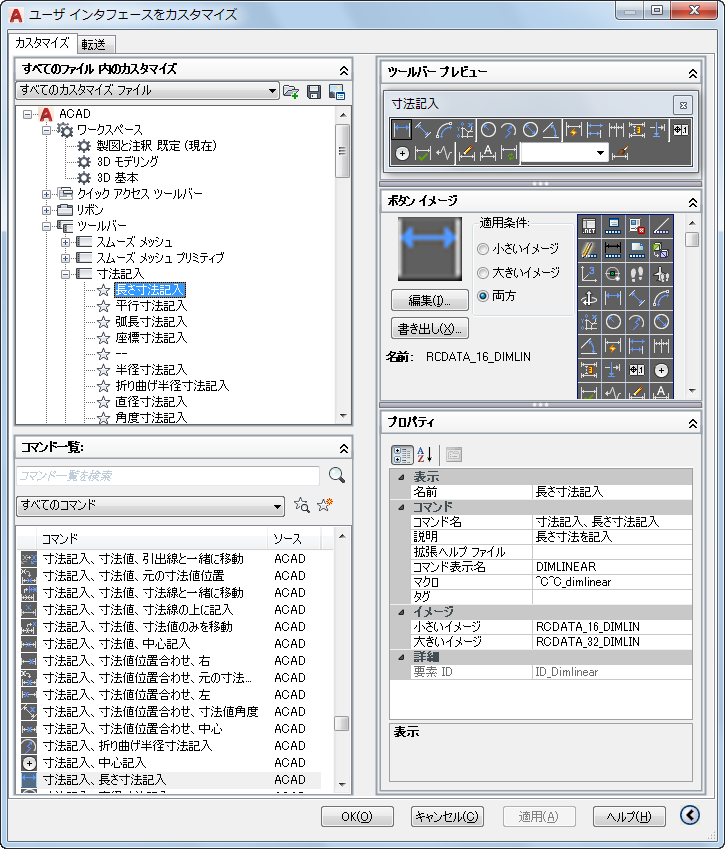Collapse the プロパティ panel
725x849 pixels.
coord(693,423)
